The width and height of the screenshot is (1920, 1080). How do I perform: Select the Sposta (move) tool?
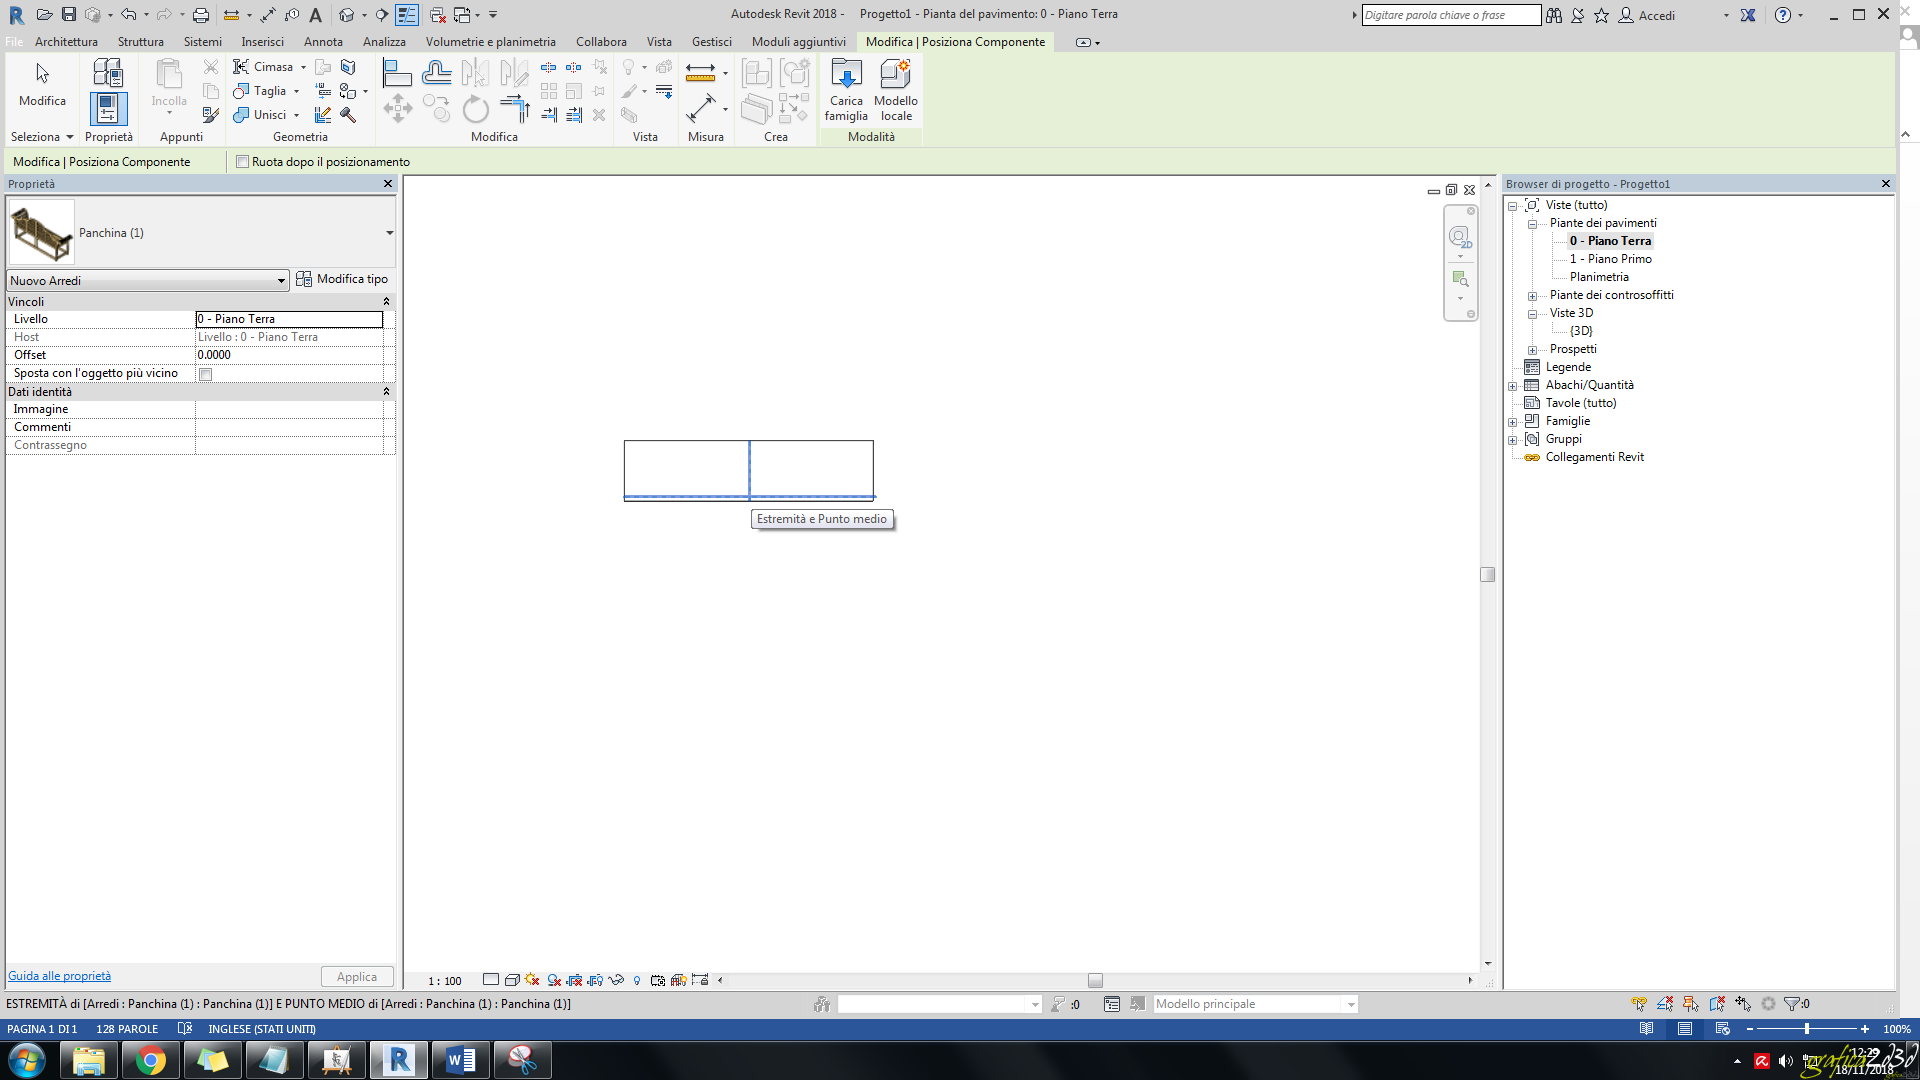pyautogui.click(x=398, y=109)
